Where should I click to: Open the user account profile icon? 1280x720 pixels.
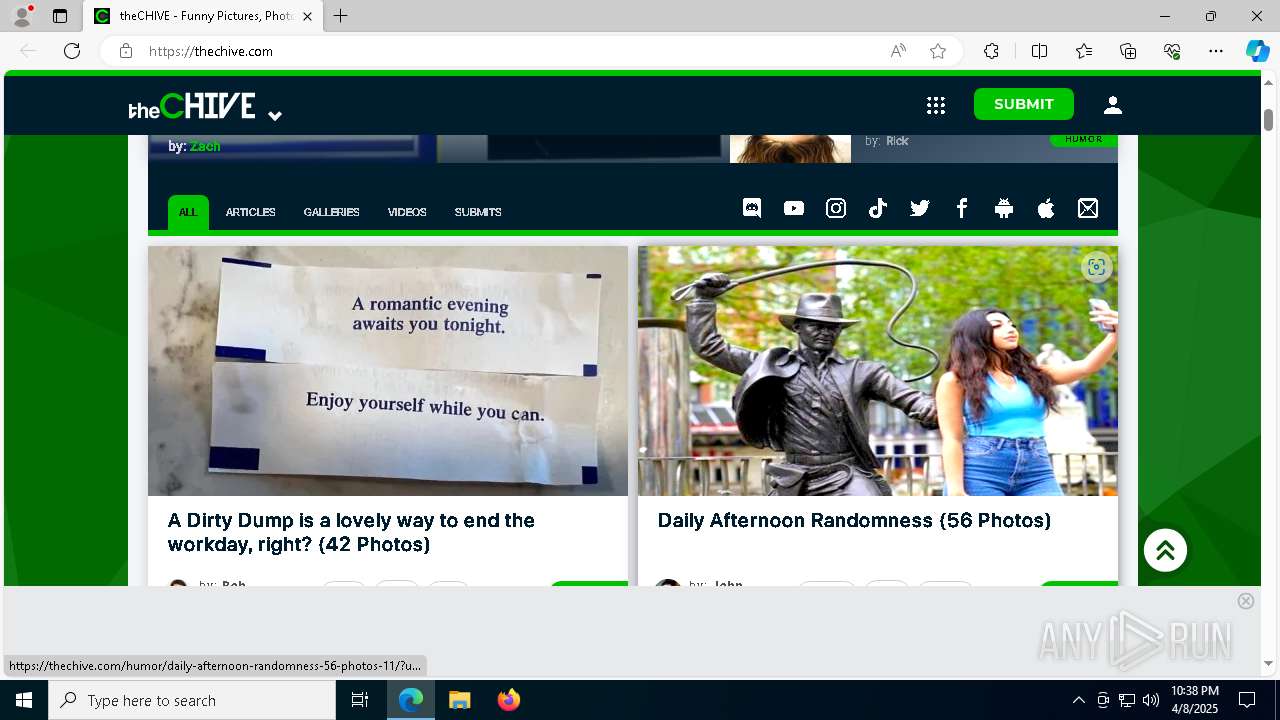[1113, 105]
